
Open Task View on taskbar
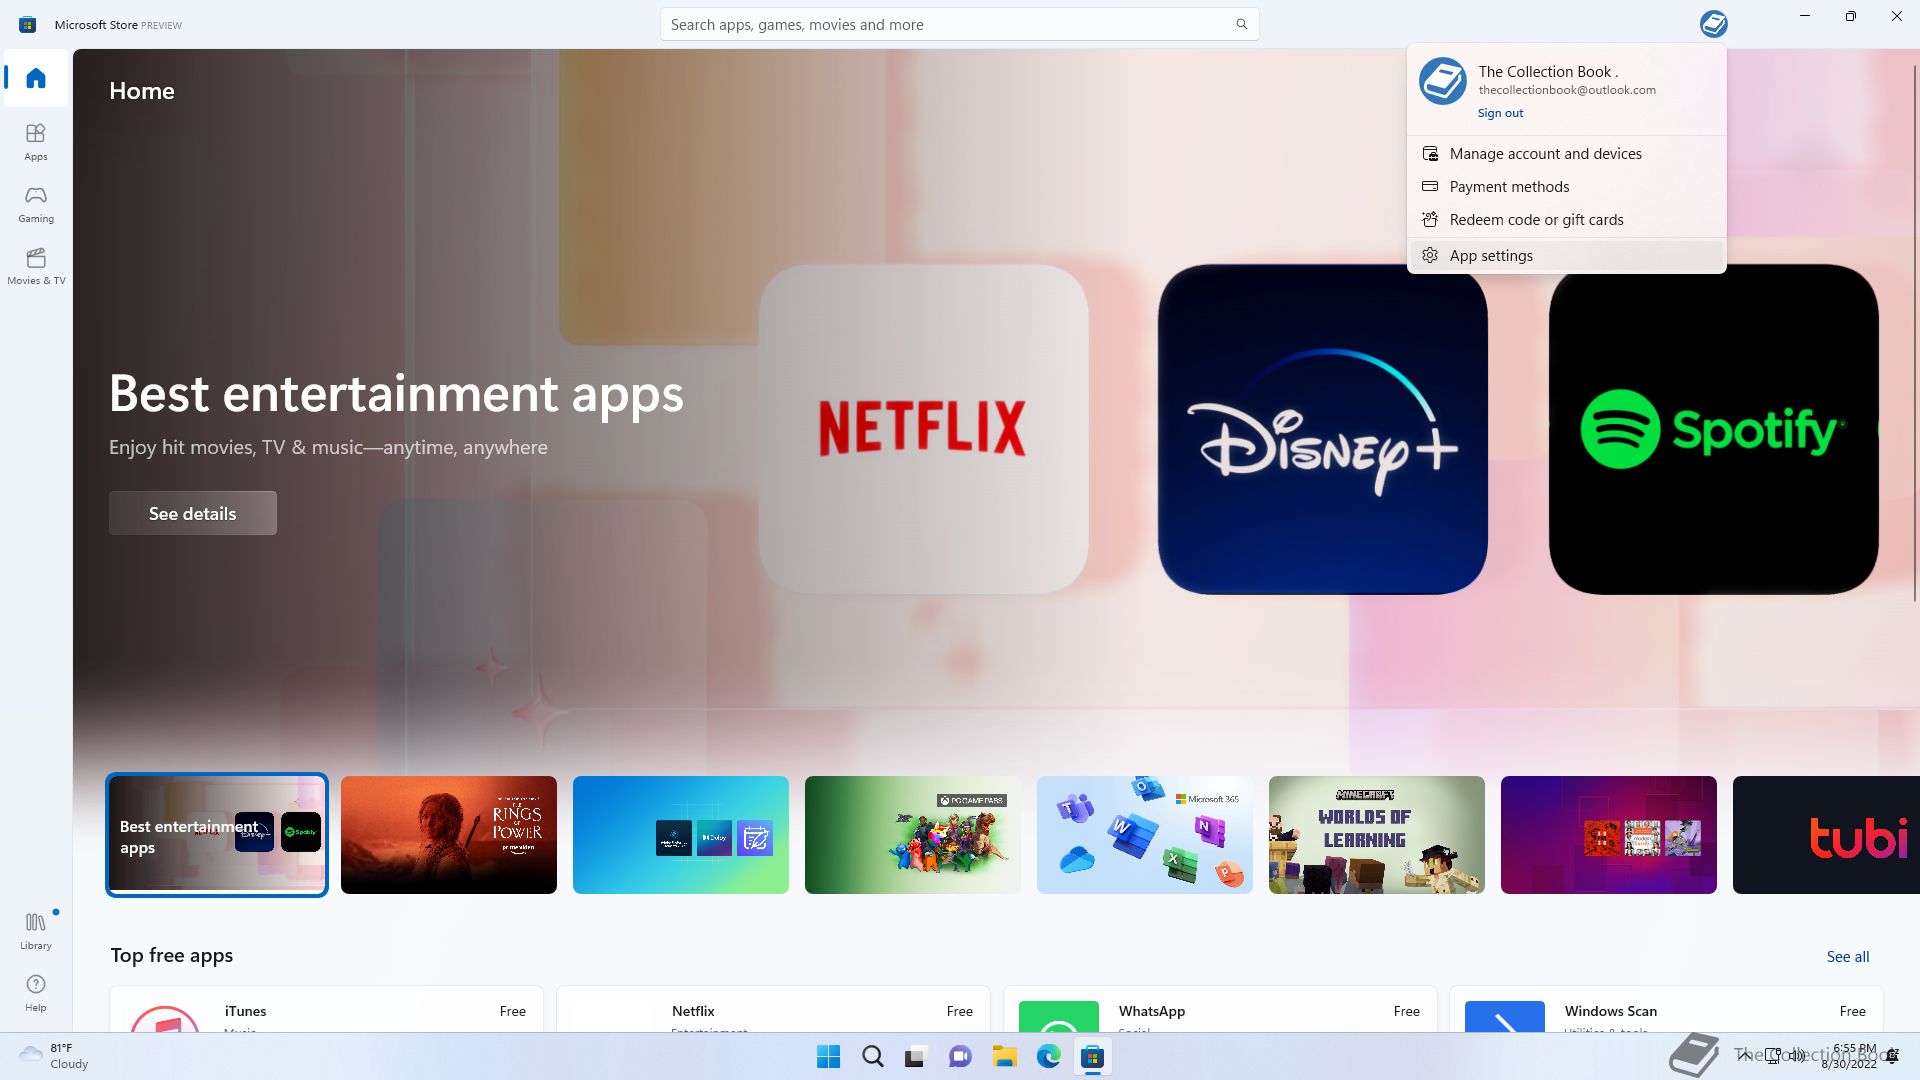click(x=916, y=1057)
